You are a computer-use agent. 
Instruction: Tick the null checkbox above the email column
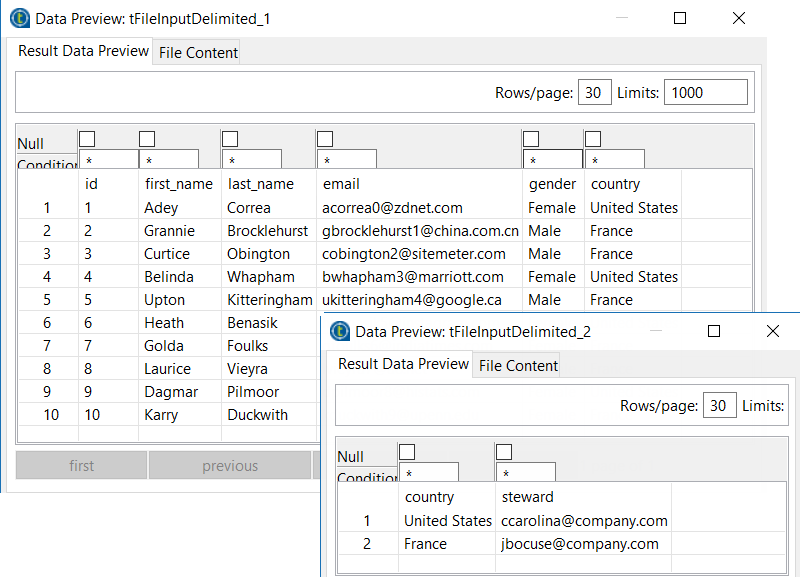[x=325, y=139]
